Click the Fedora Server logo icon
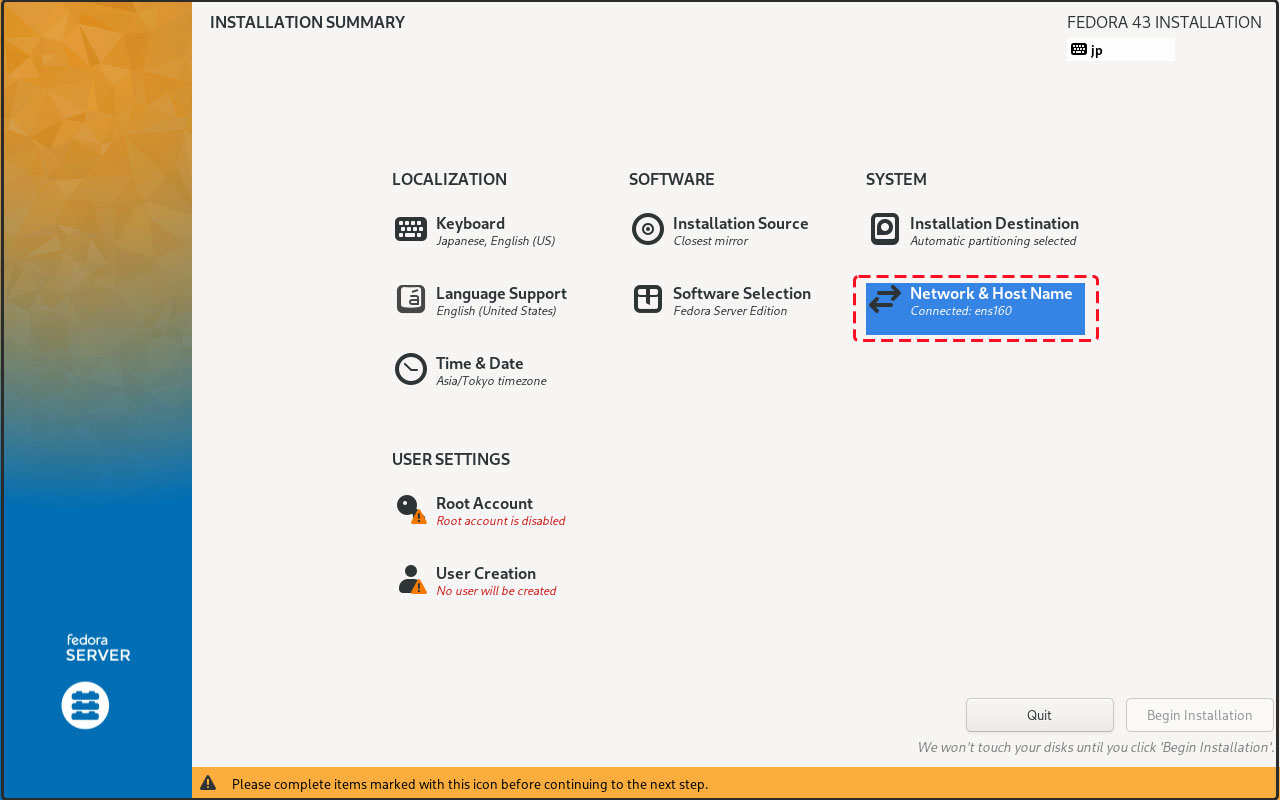The height and width of the screenshot is (800, 1280). (85, 706)
